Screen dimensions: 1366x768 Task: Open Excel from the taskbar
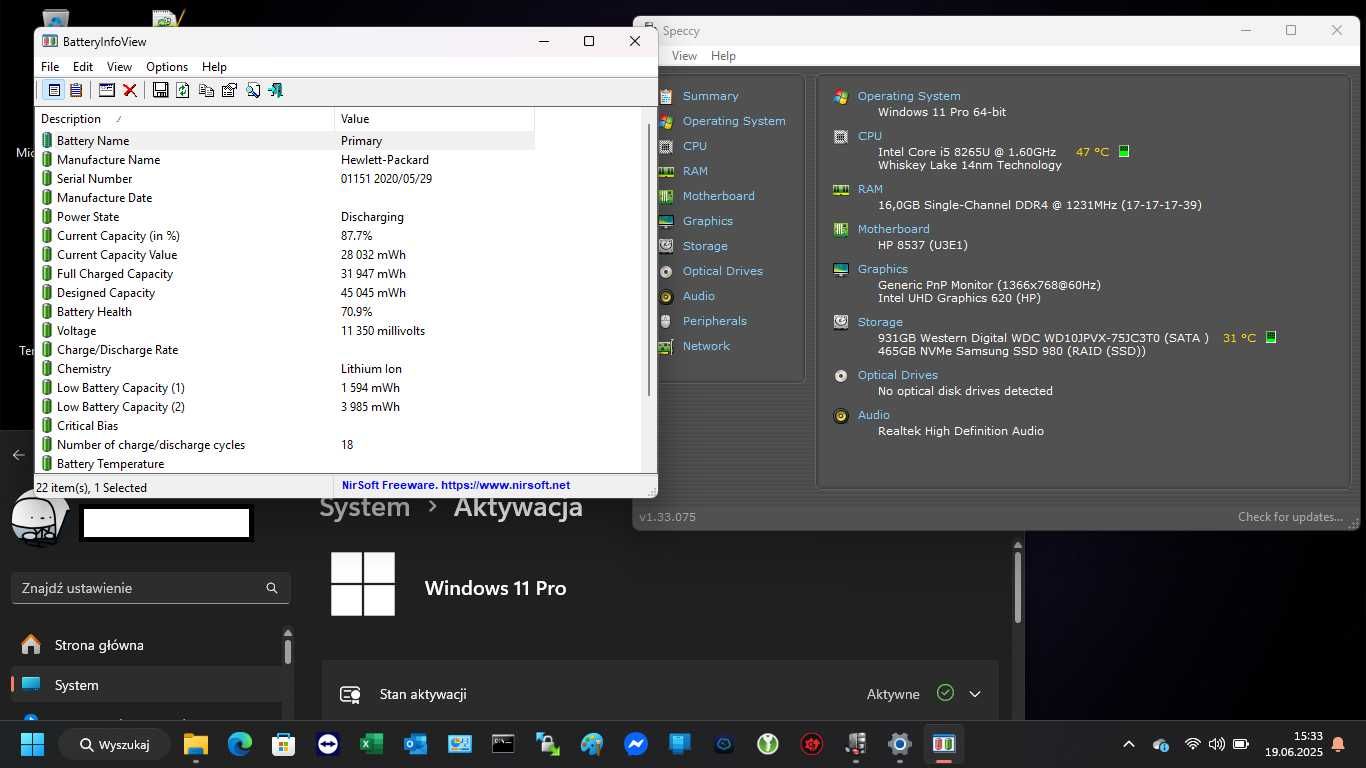pos(371,744)
